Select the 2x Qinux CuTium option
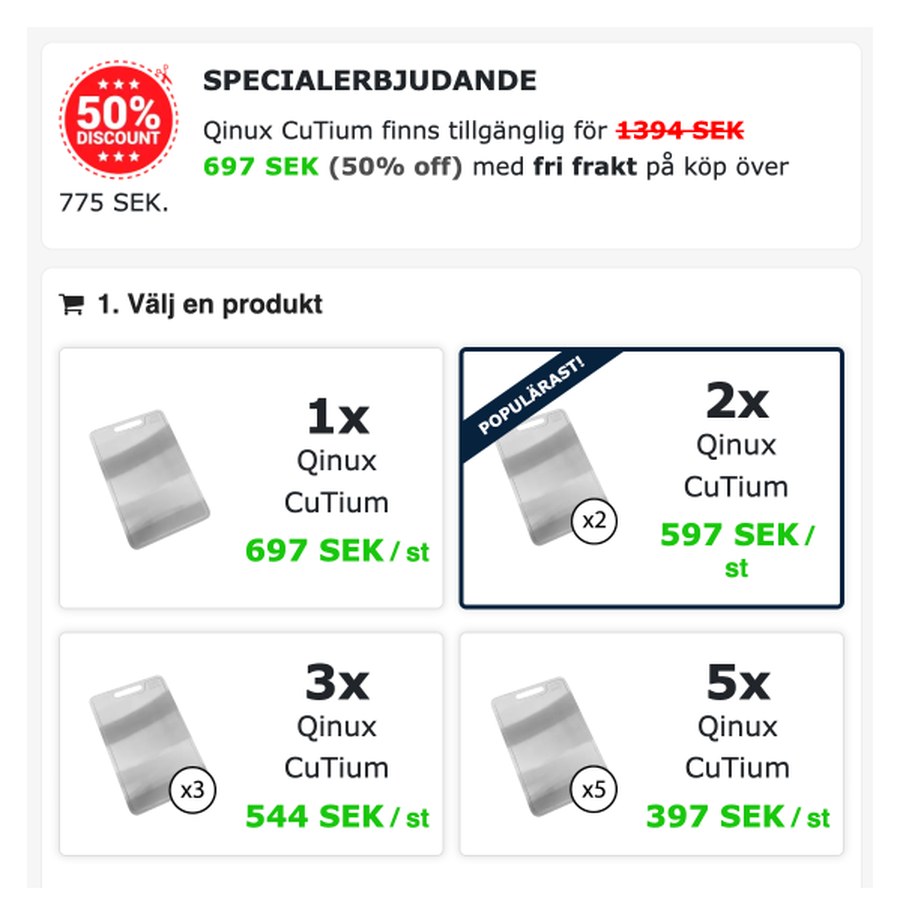The height and width of the screenshot is (915, 900). (x=652, y=479)
